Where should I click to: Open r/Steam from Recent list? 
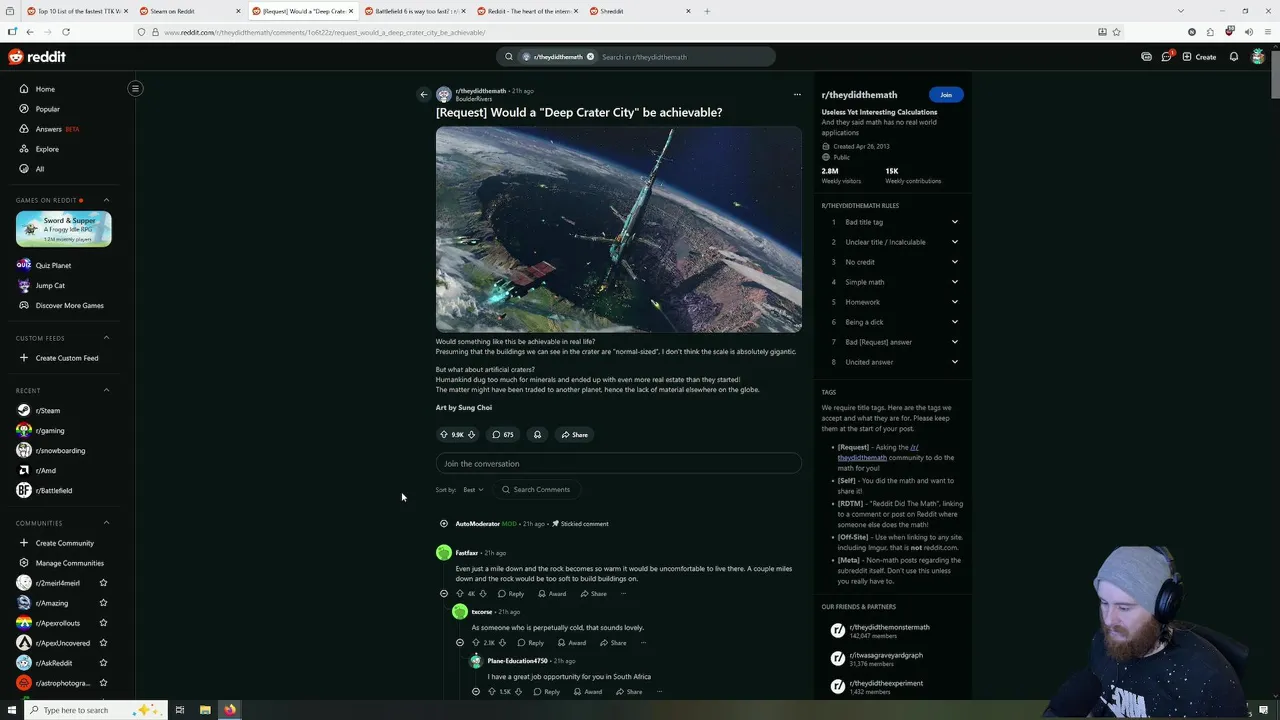point(48,411)
